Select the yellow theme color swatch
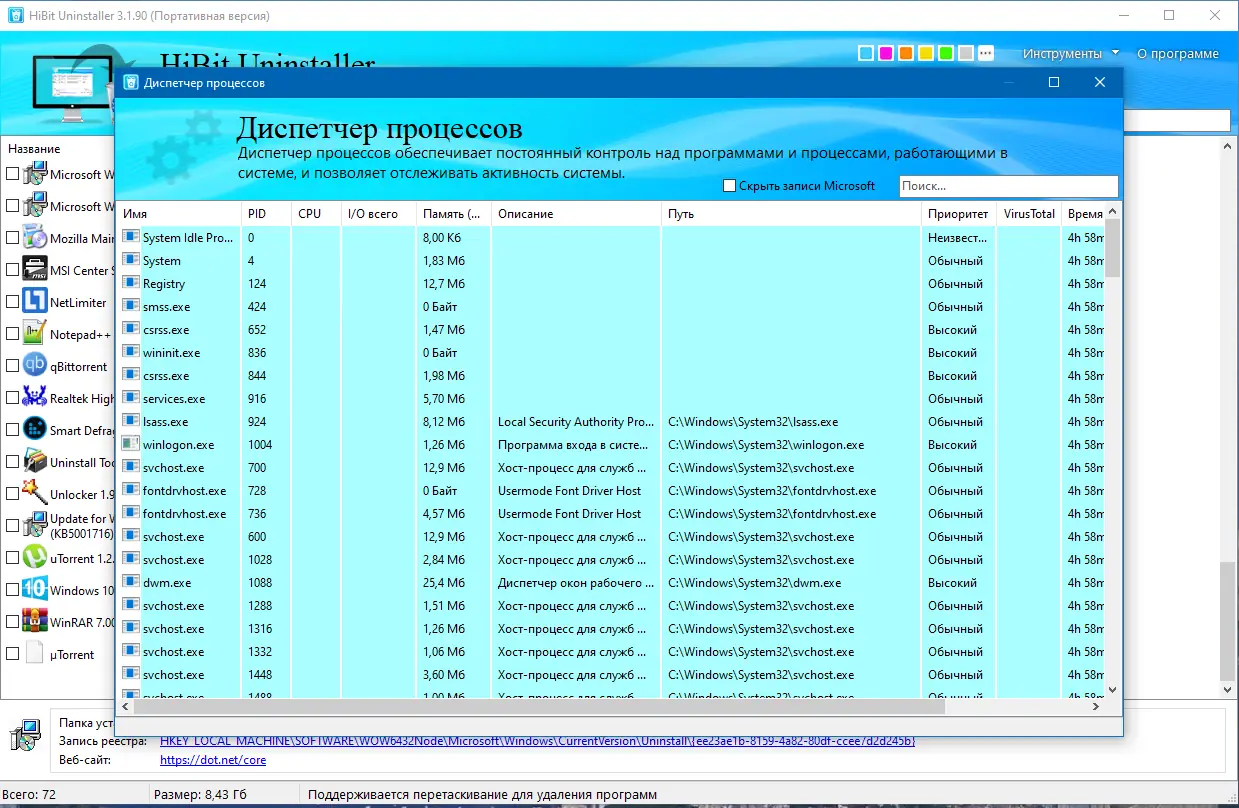The image size is (1239, 808). [x=926, y=53]
